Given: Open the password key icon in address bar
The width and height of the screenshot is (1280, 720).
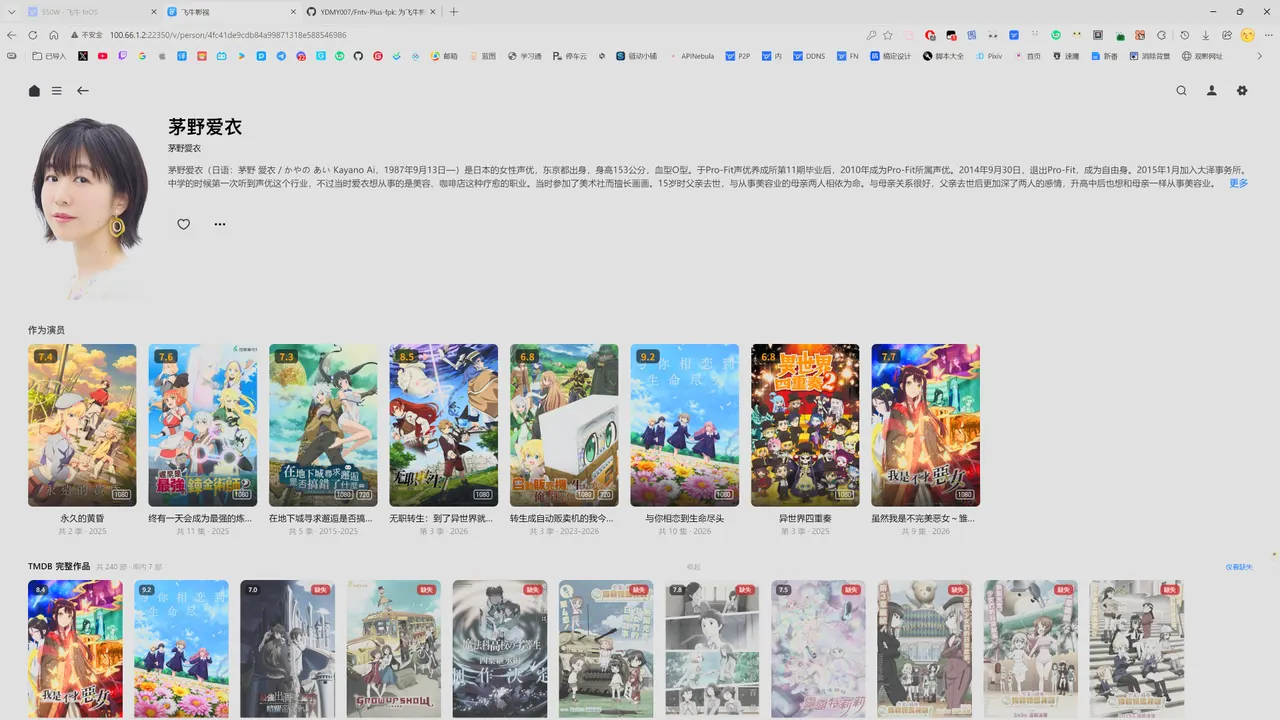Looking at the screenshot, I should coord(871,35).
